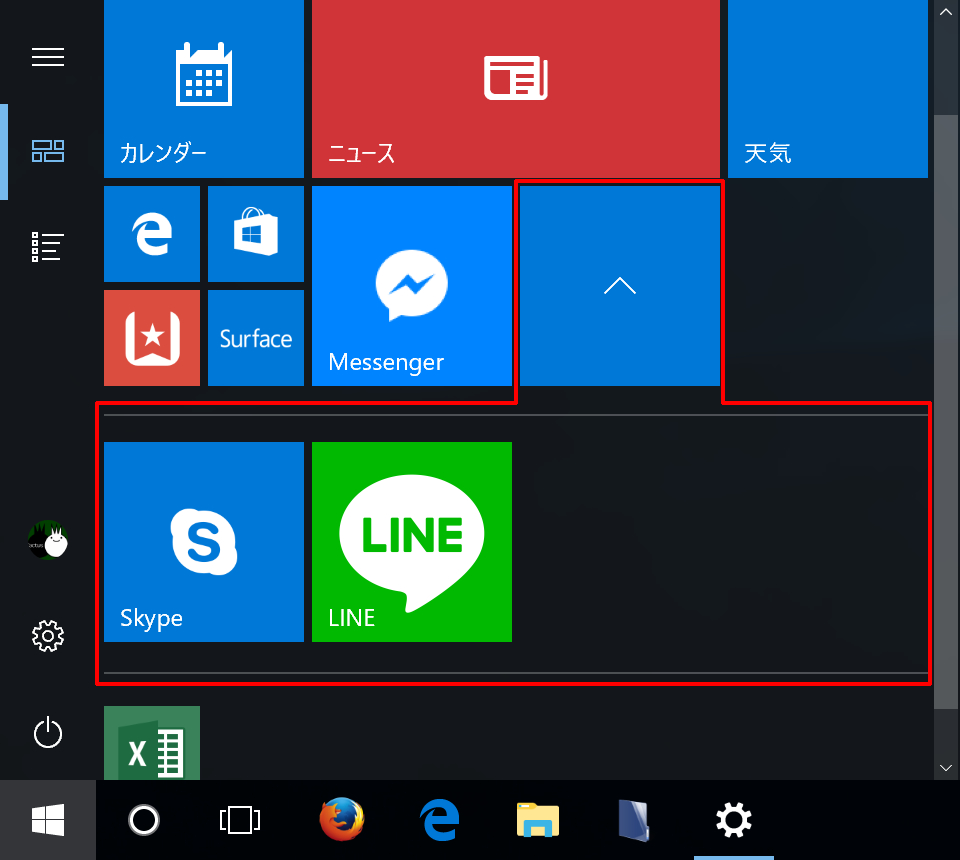The image size is (960, 860).
Task: Open the red Wunderlist star tile
Action: click(152, 338)
